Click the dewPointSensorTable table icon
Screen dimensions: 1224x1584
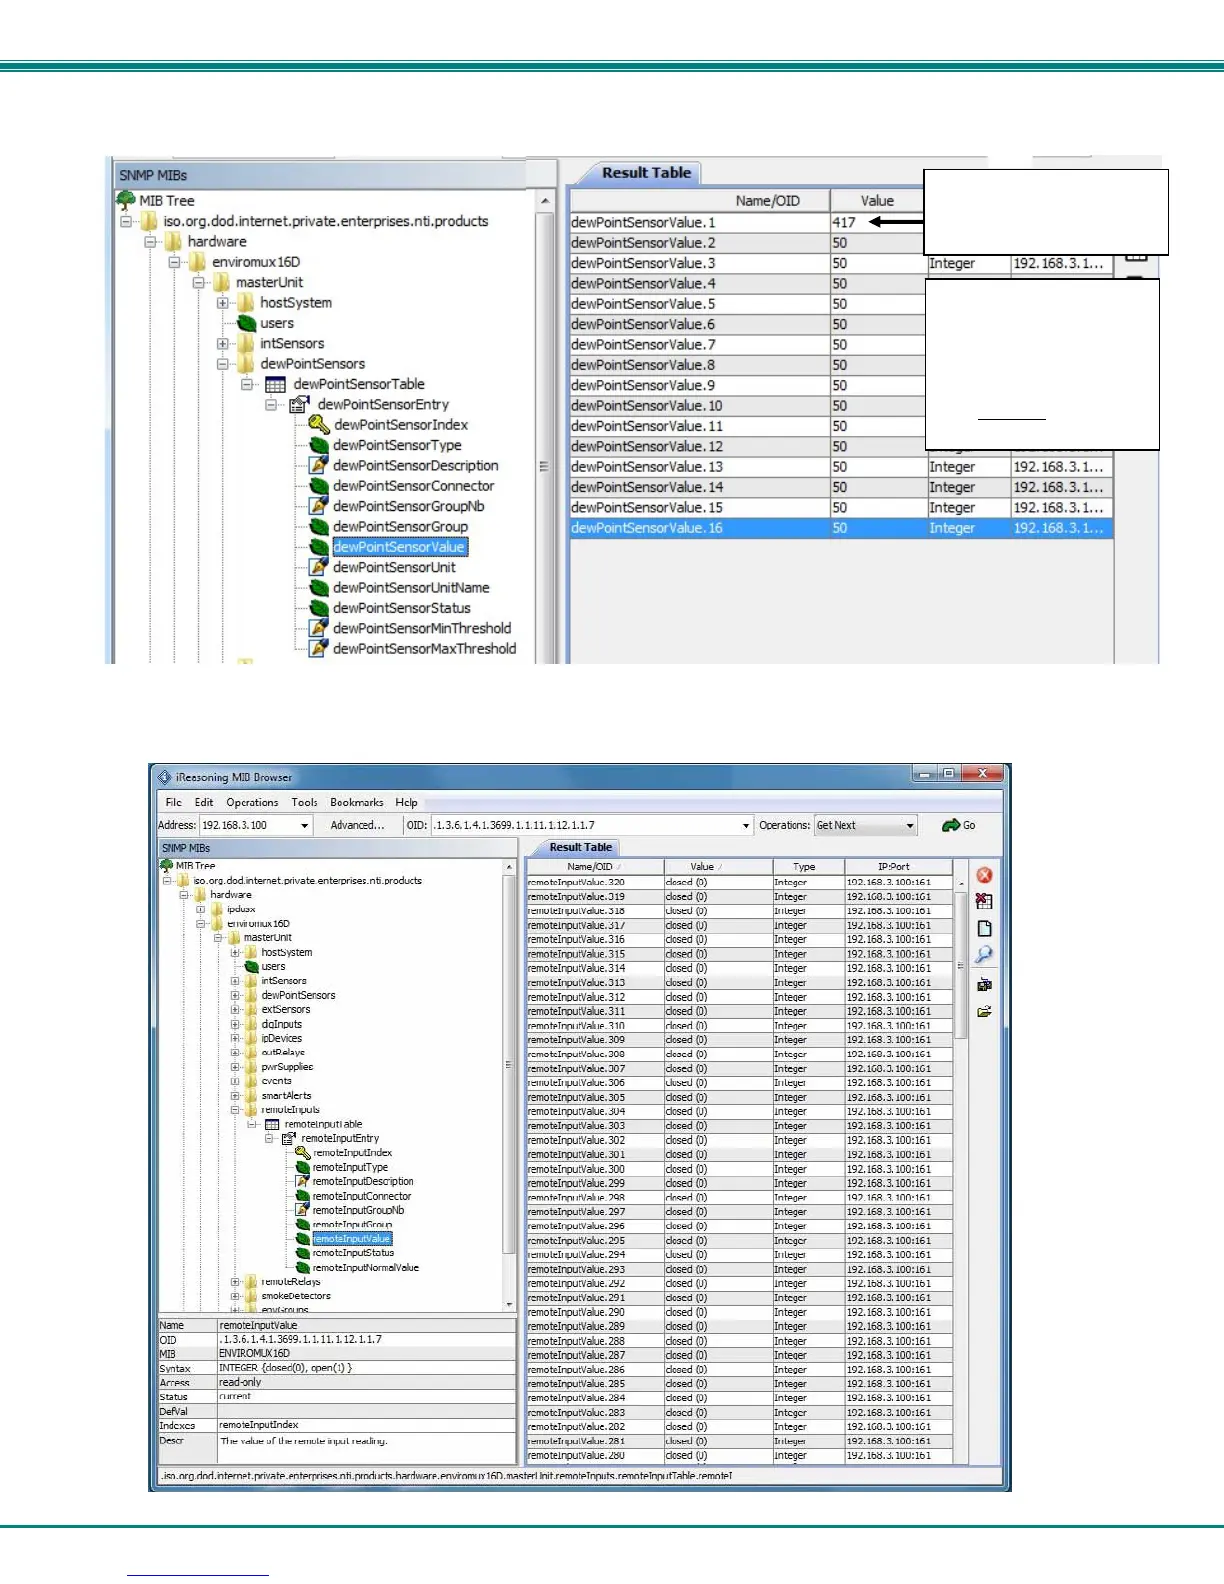pos(275,384)
